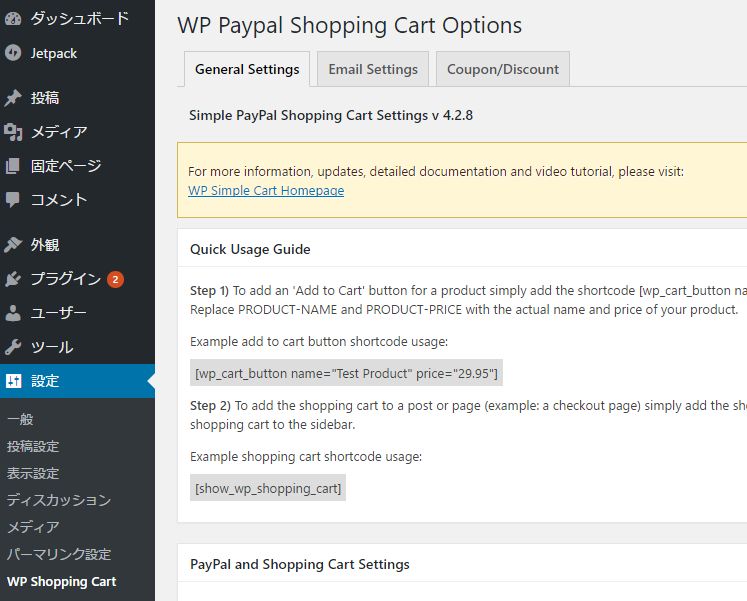Open 表示設定 submenu
Image resolution: width=747 pixels, height=601 pixels.
coord(33,473)
